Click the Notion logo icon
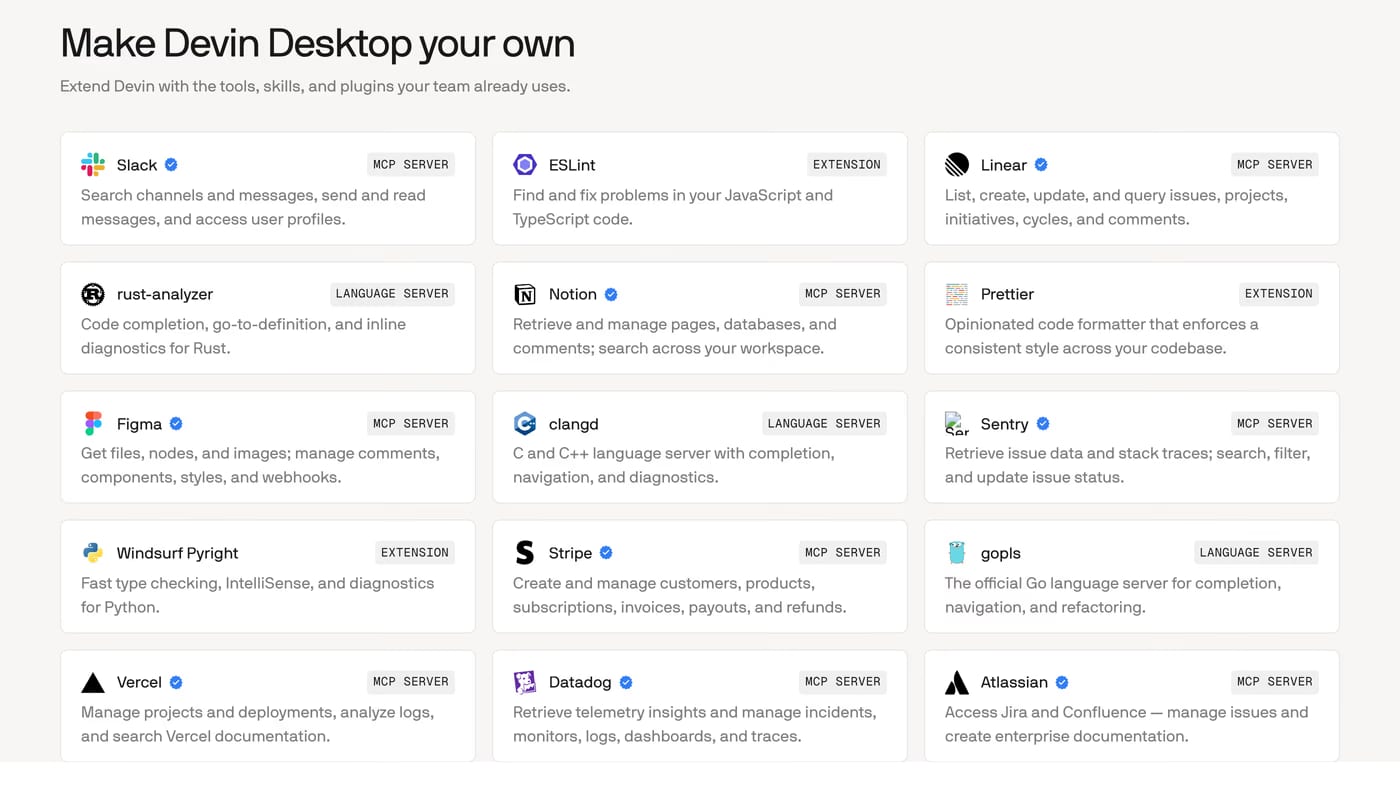1400x790 pixels. pos(525,294)
